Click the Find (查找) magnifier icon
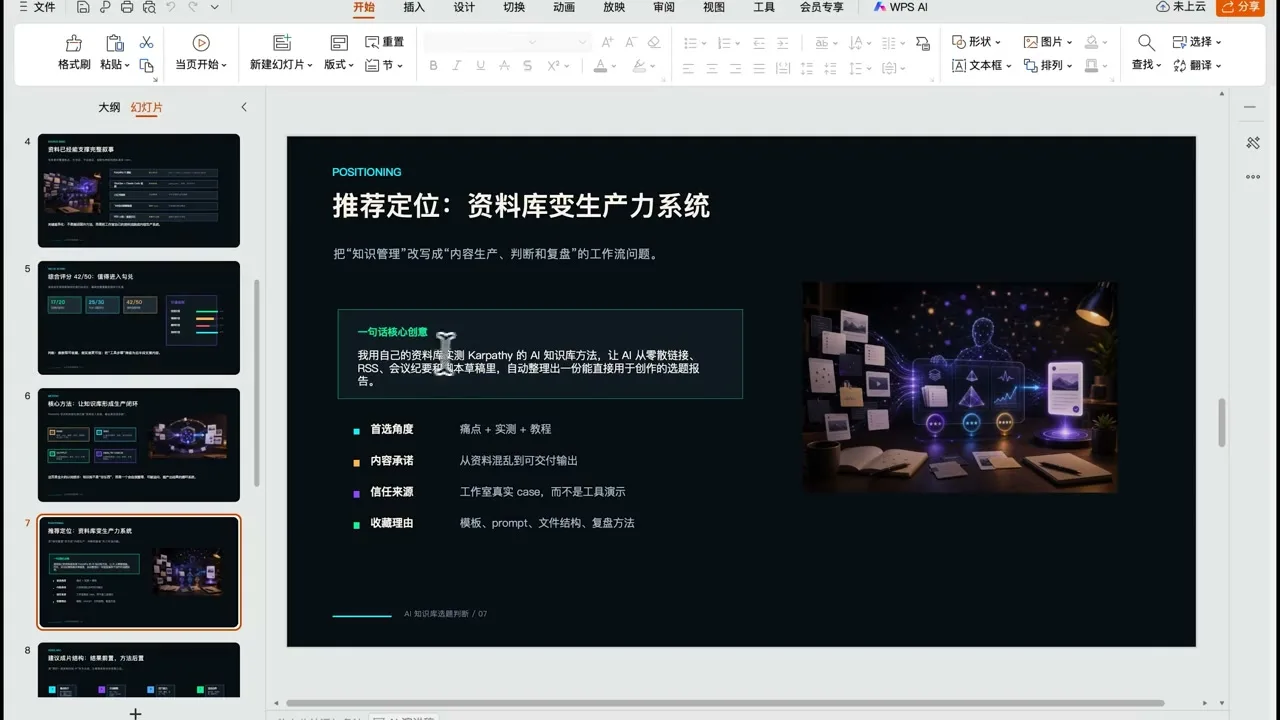The height and width of the screenshot is (720, 1280). [1146, 42]
